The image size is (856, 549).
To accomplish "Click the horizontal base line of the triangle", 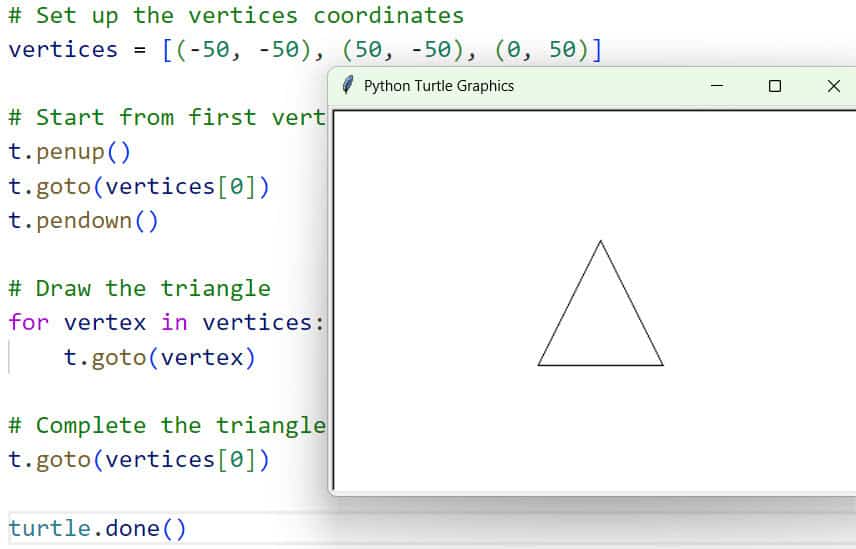I will [600, 365].
